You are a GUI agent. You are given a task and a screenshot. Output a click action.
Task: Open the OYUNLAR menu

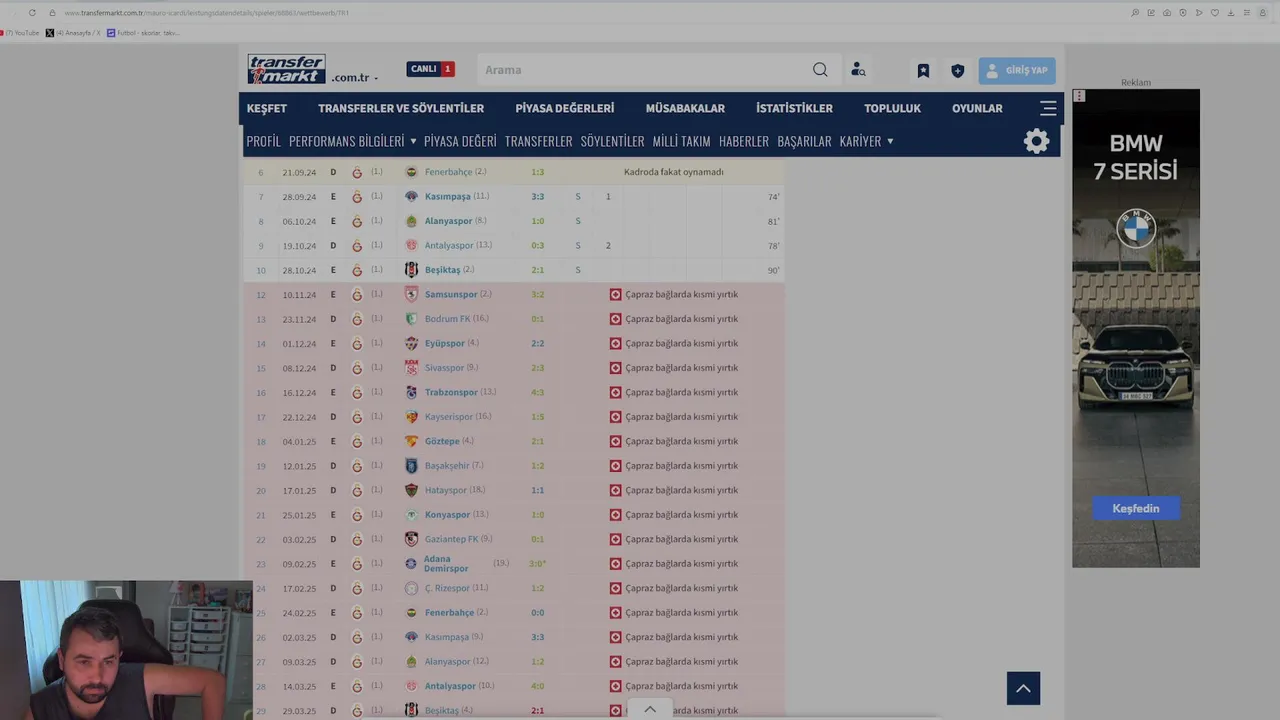977,108
